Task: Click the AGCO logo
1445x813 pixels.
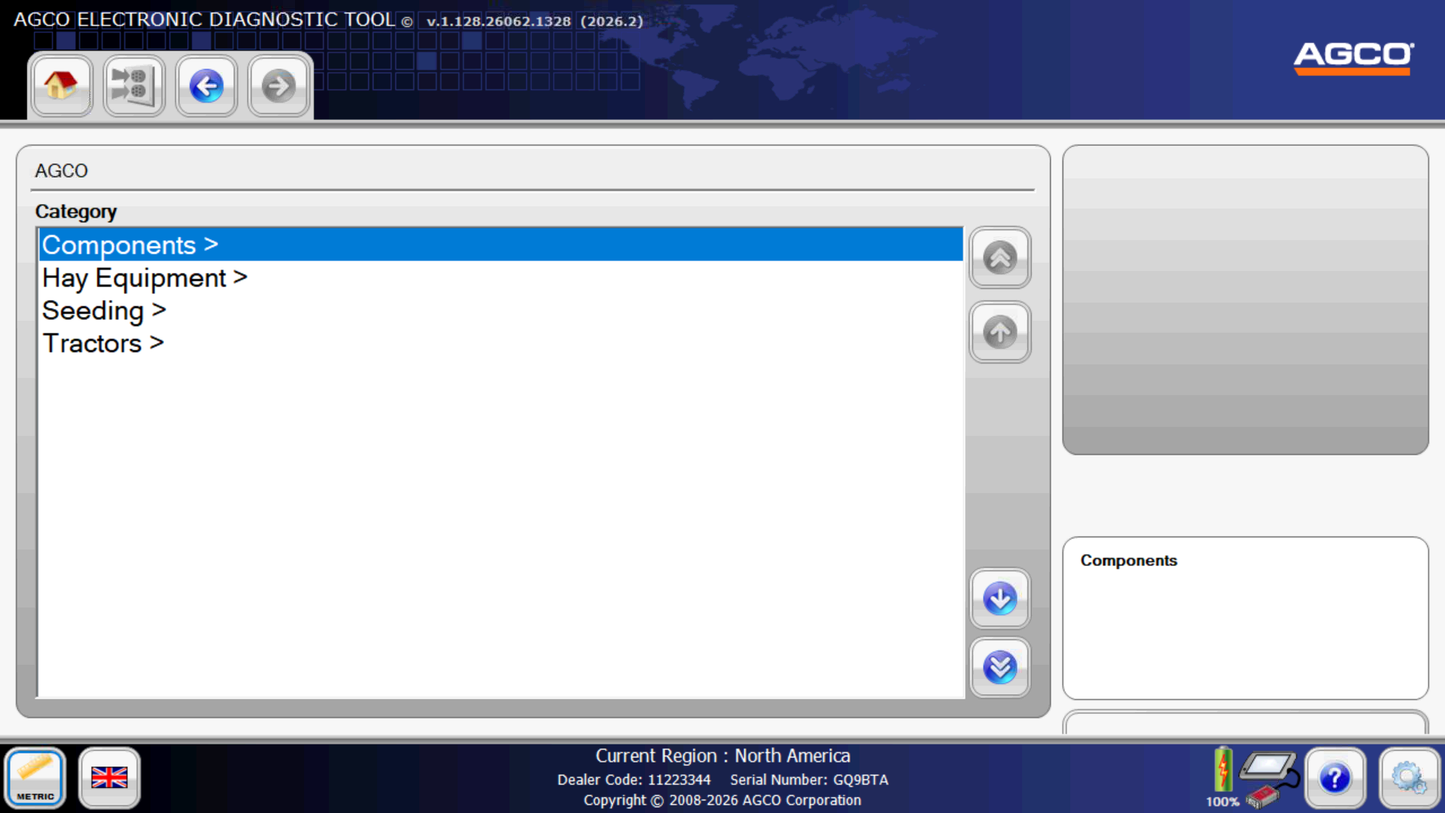Action: coord(1354,58)
